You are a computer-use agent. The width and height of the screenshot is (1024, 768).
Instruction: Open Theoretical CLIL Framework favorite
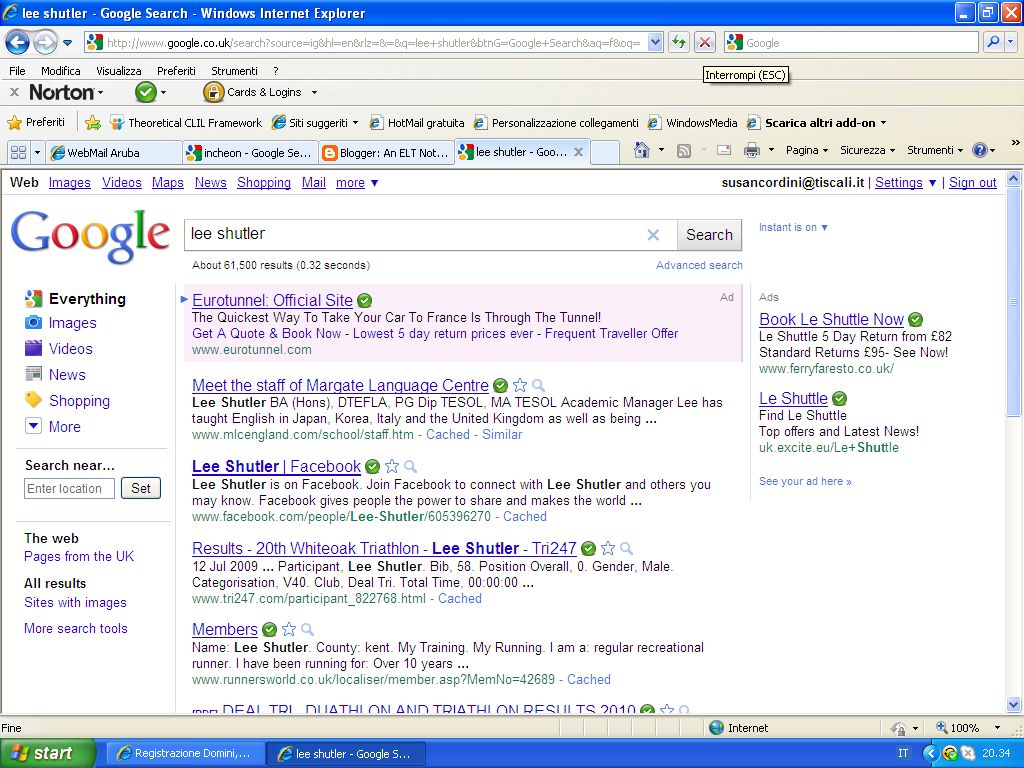[x=186, y=123]
